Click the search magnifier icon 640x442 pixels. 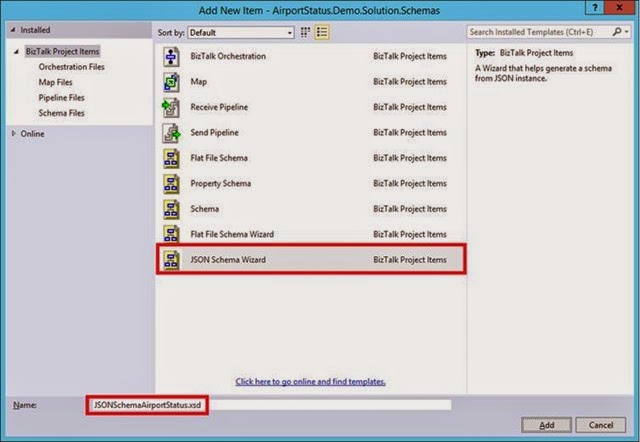coord(617,32)
